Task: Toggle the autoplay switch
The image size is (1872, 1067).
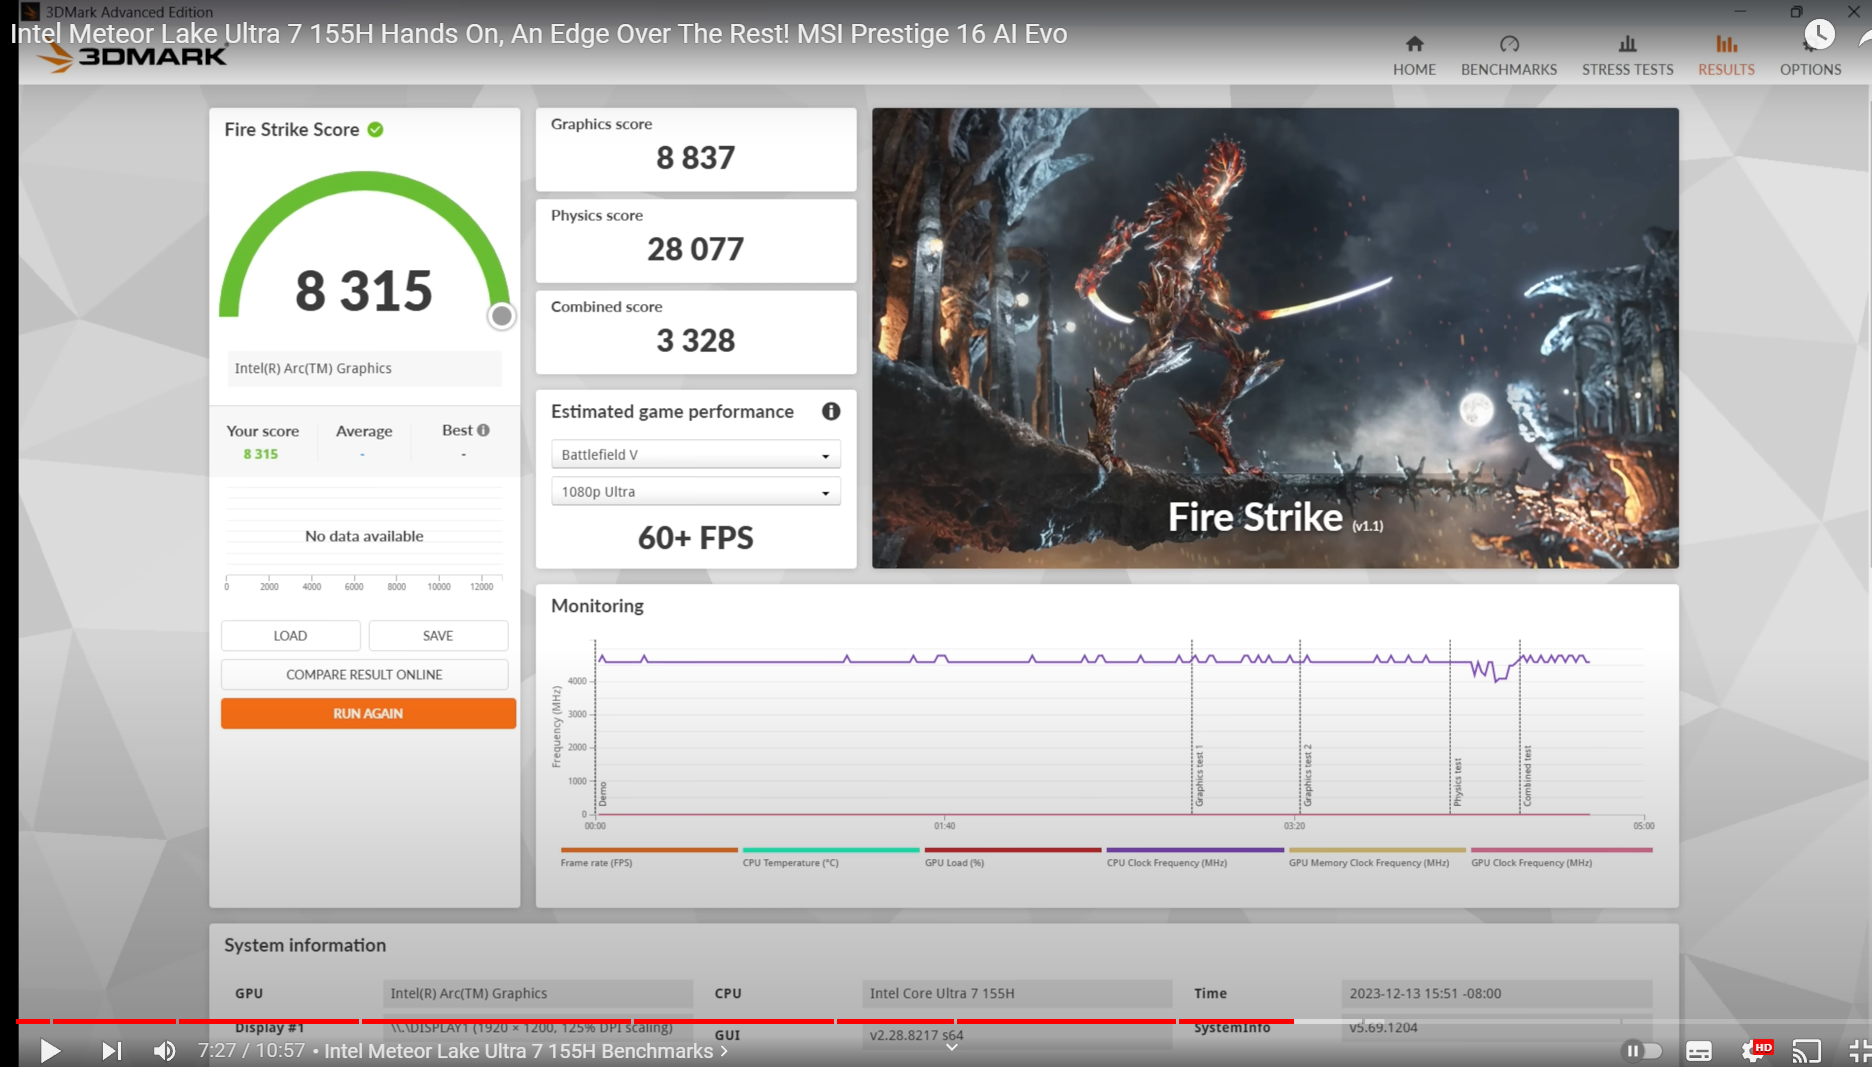Action: 1641,1051
